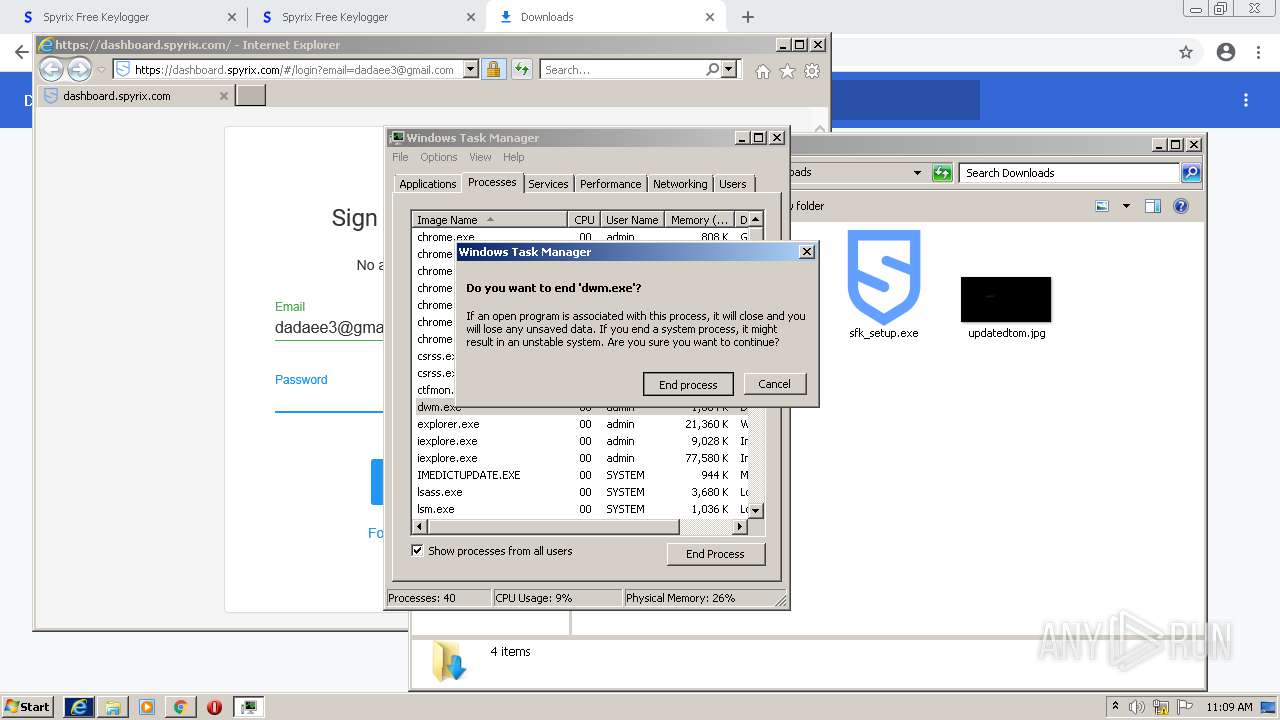Select the iexplore.exe row using 9,028 K
1280x720 pixels.
pos(581,441)
